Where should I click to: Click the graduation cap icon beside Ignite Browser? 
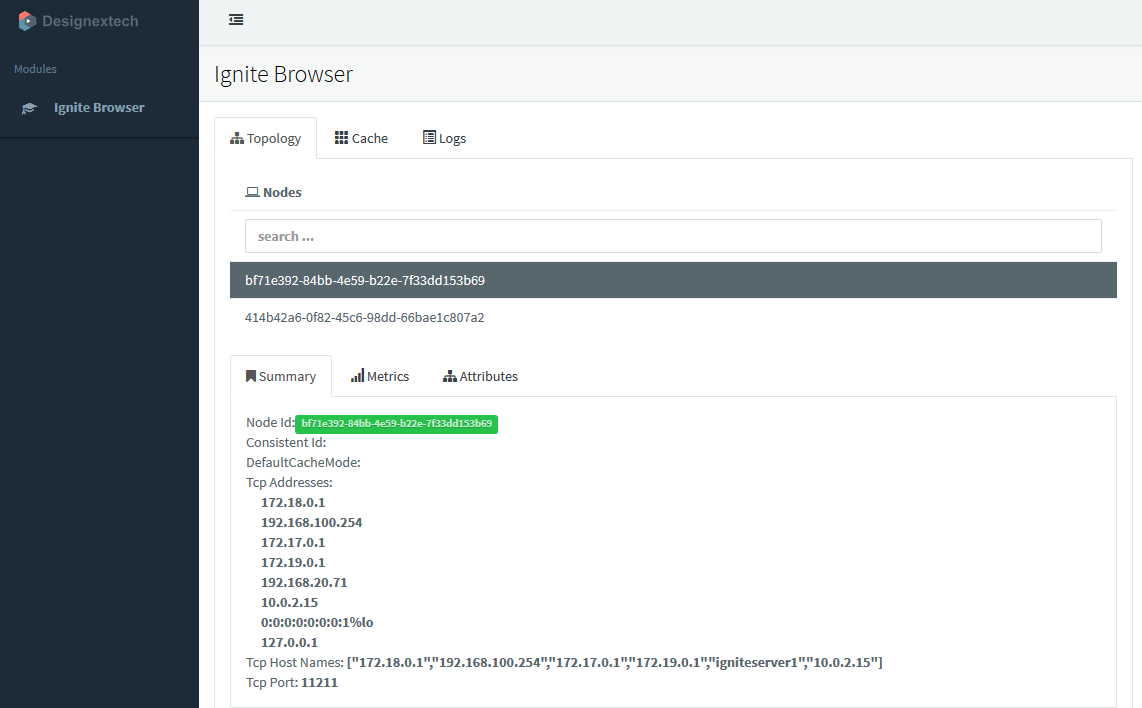pos(28,109)
